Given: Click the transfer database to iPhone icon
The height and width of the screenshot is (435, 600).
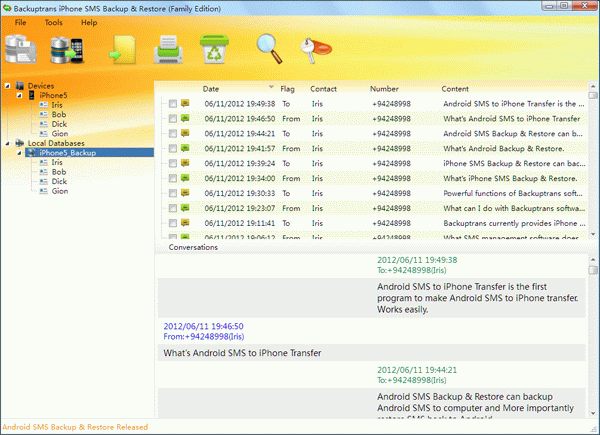Looking at the screenshot, I should [x=67, y=50].
